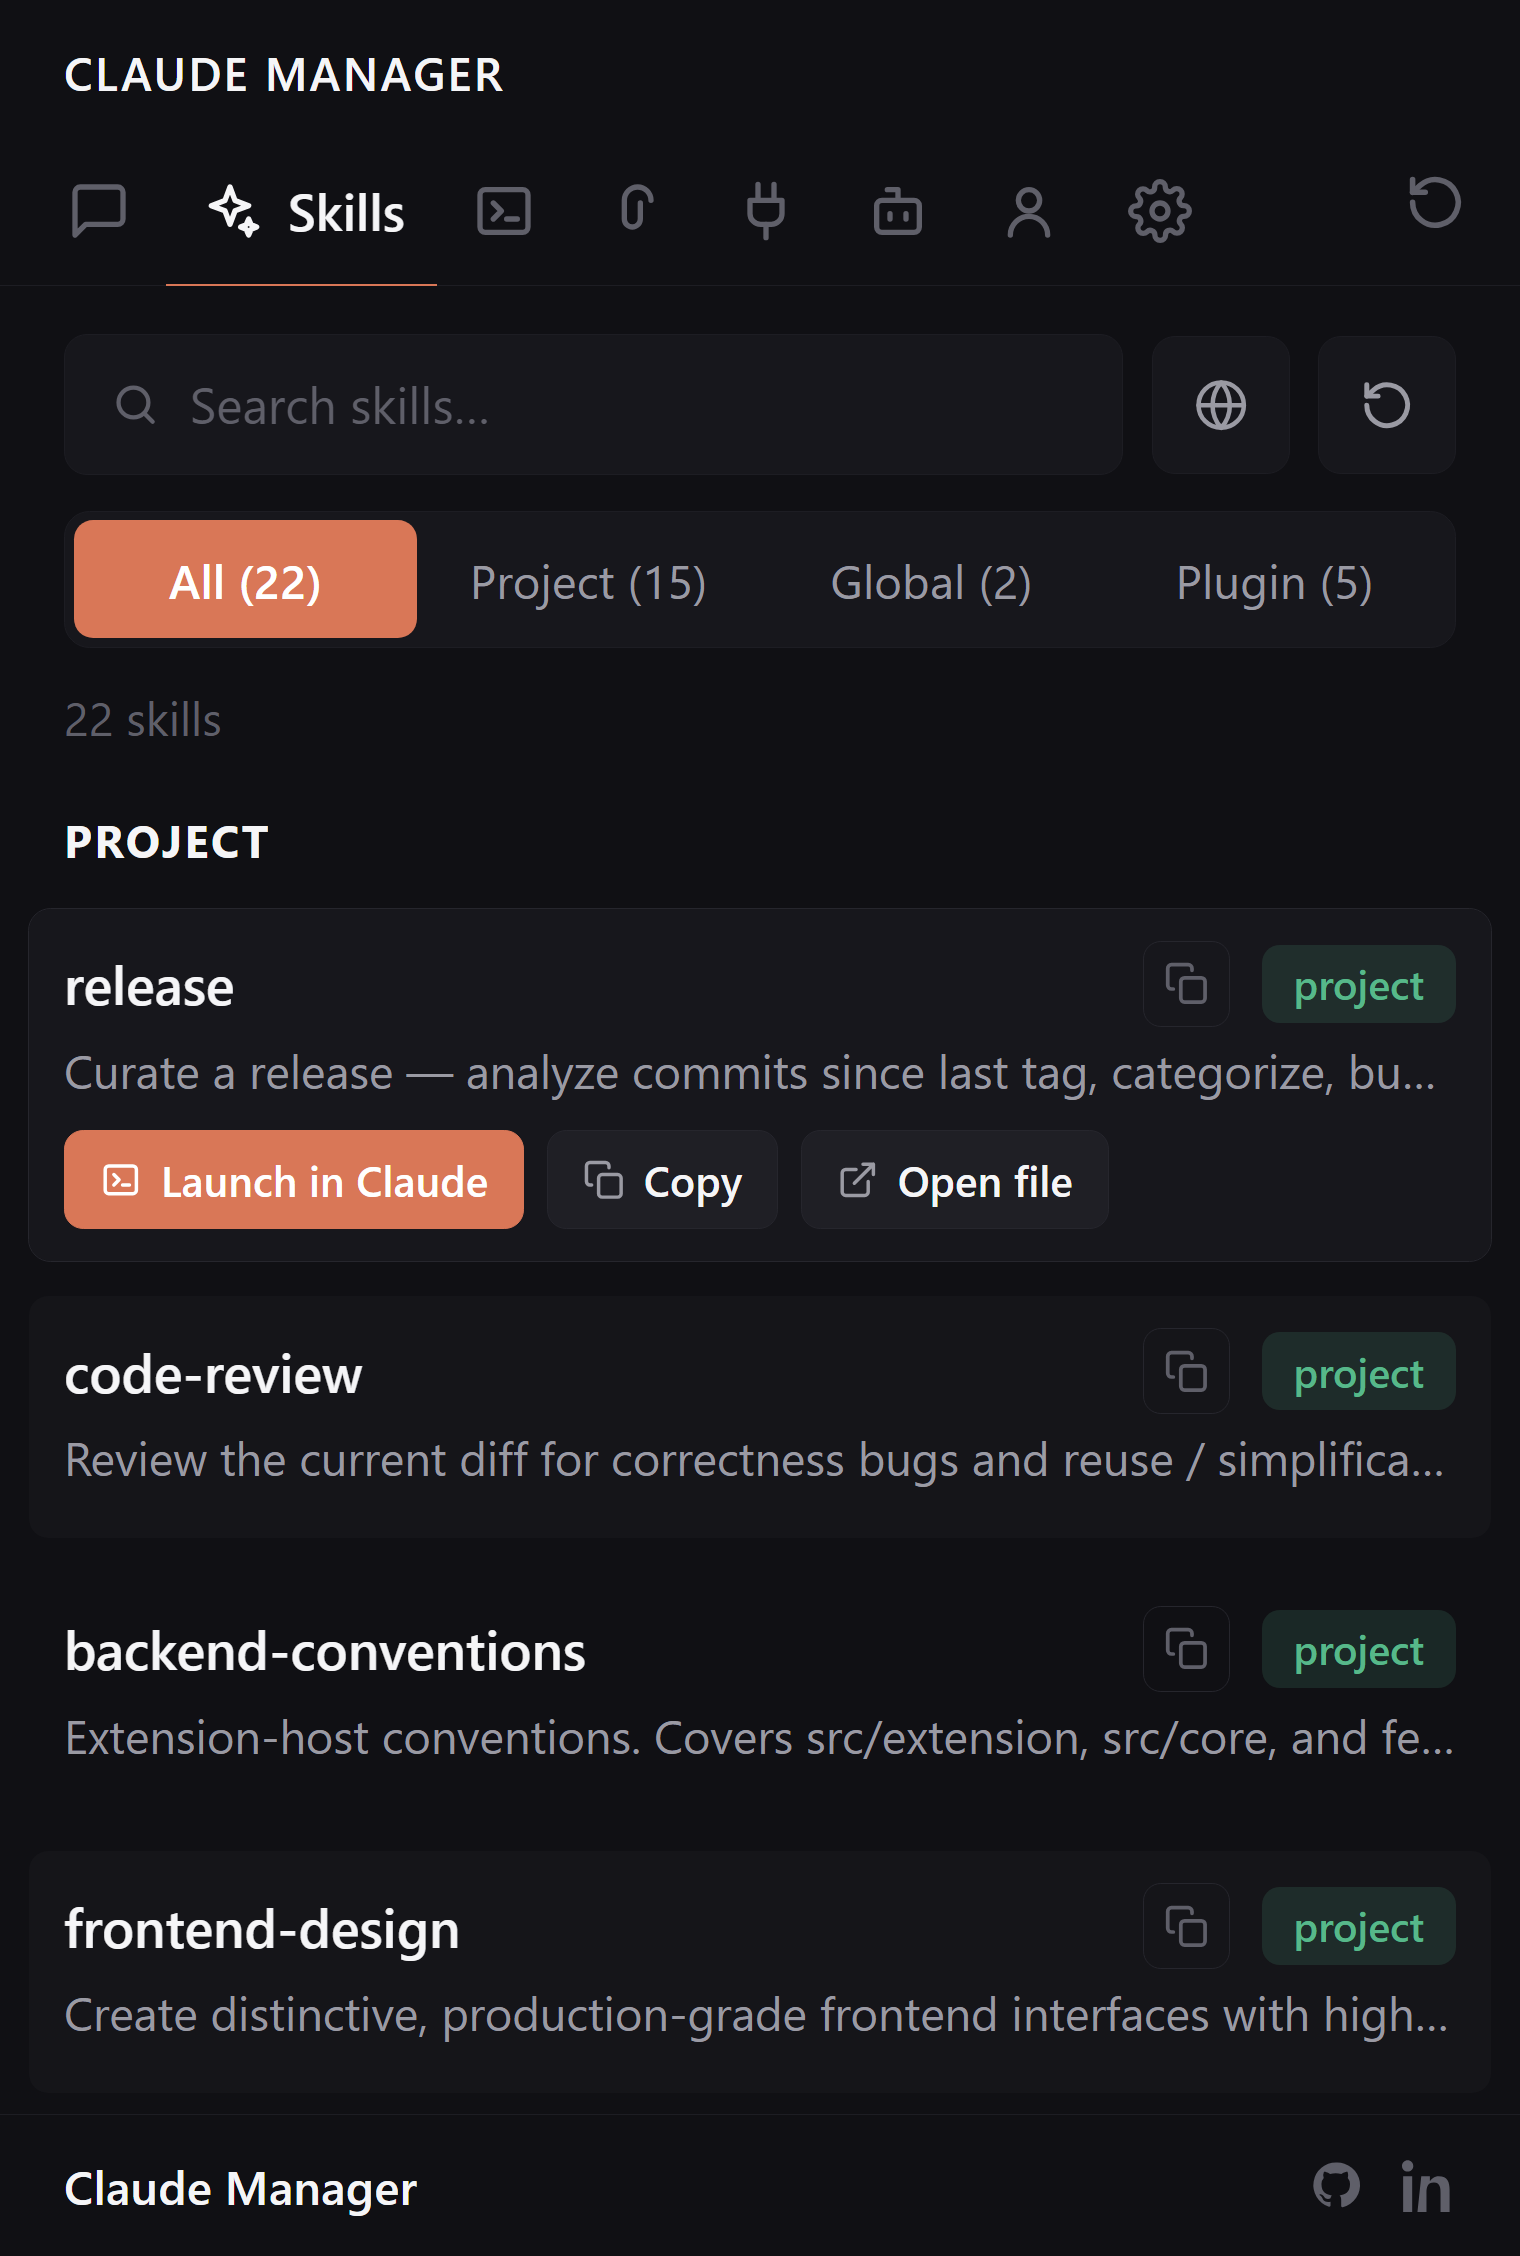Open LinkedIn link in footer

(1425, 2187)
